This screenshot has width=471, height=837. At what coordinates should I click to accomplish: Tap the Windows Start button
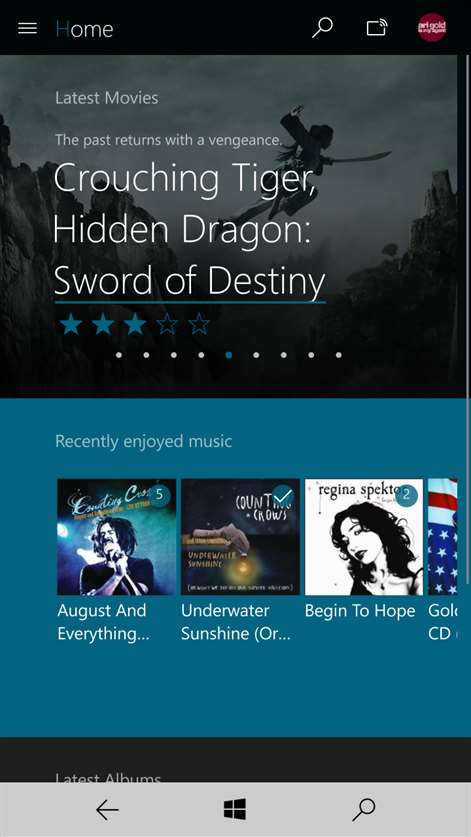coord(235,809)
